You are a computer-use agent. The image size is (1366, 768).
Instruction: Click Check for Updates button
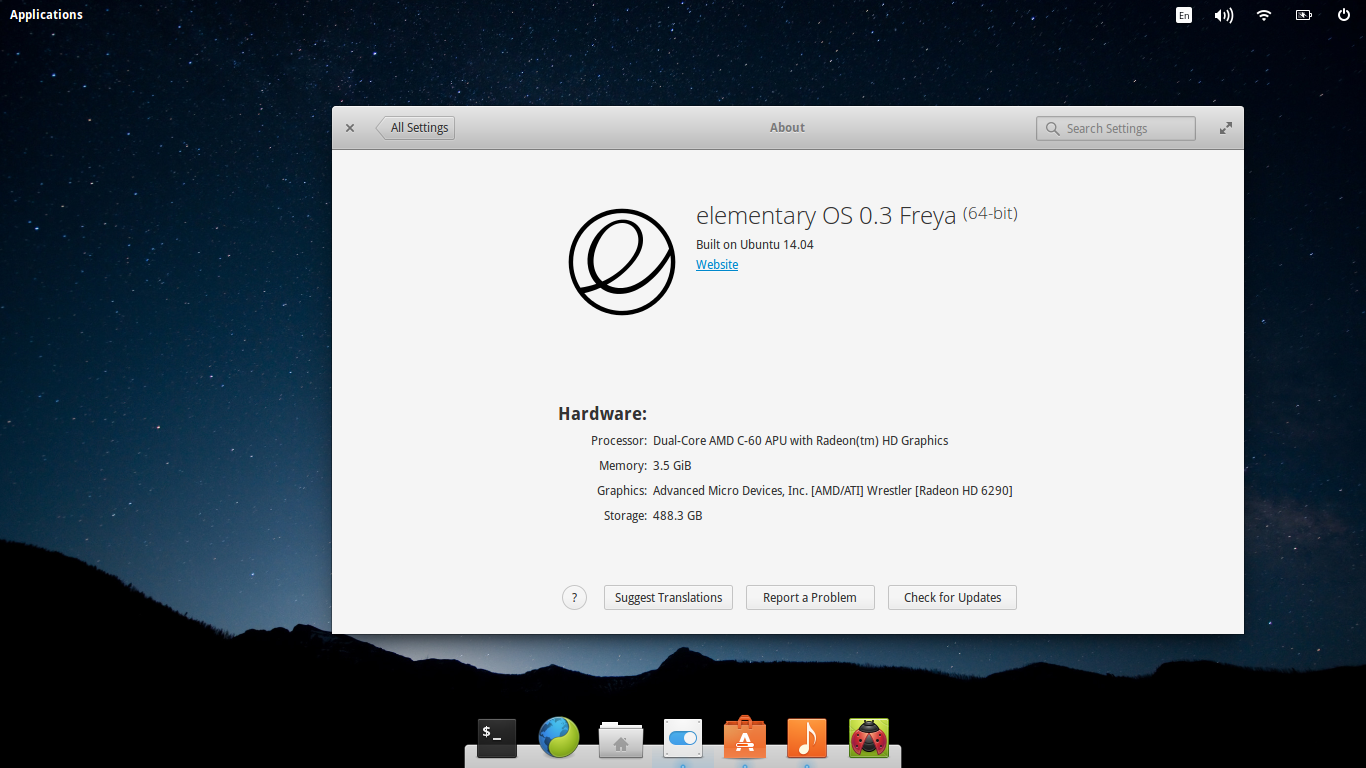click(x=953, y=598)
